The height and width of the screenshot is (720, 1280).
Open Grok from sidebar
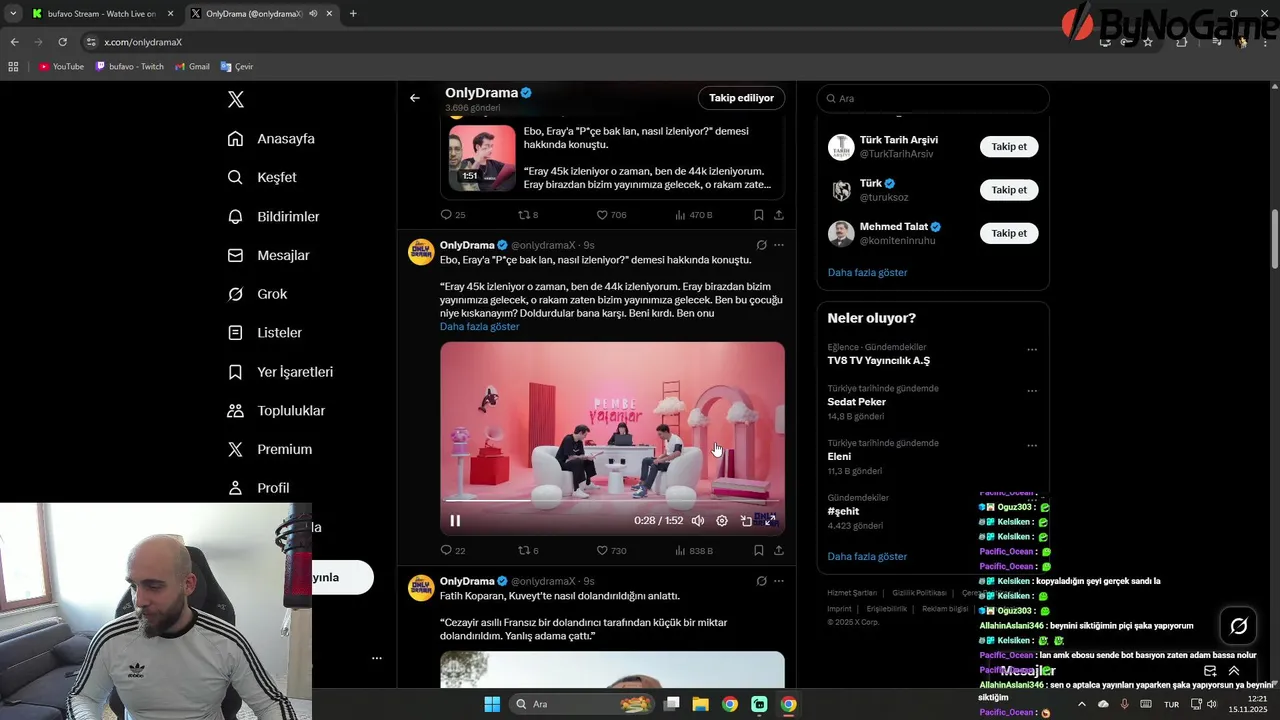pyautogui.click(x=258, y=294)
